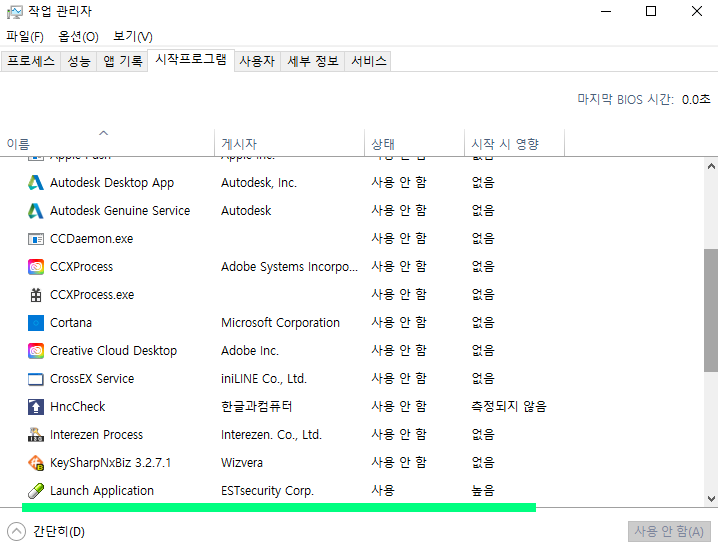Click the CrossEX Service icon

36,379
